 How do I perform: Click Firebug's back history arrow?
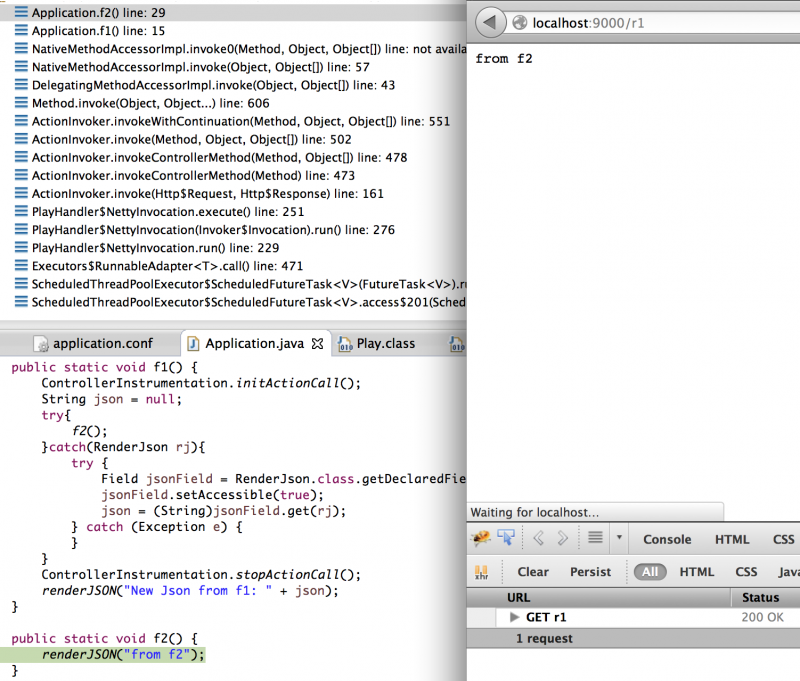click(x=538, y=539)
